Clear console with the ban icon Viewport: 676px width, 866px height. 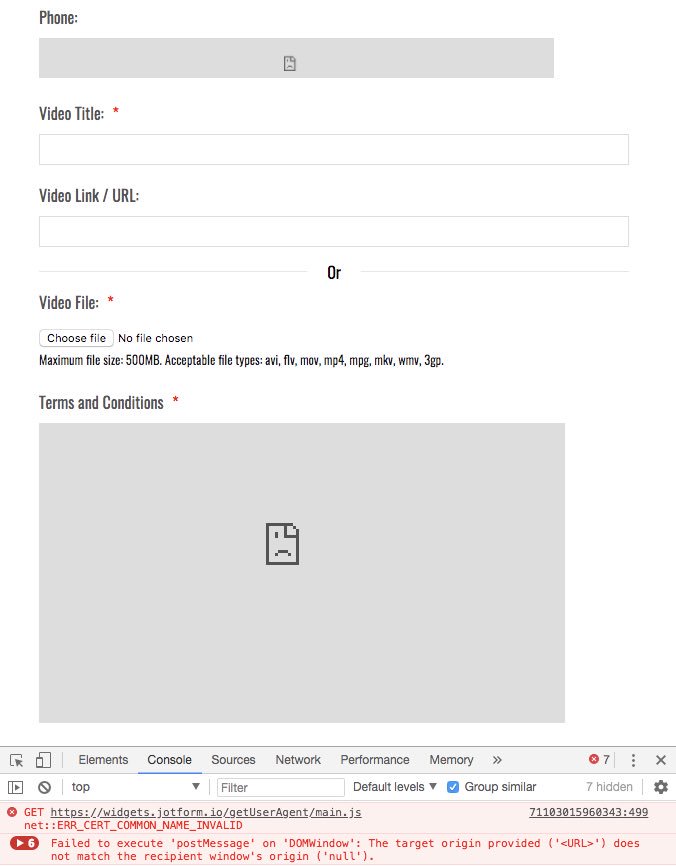click(x=45, y=787)
